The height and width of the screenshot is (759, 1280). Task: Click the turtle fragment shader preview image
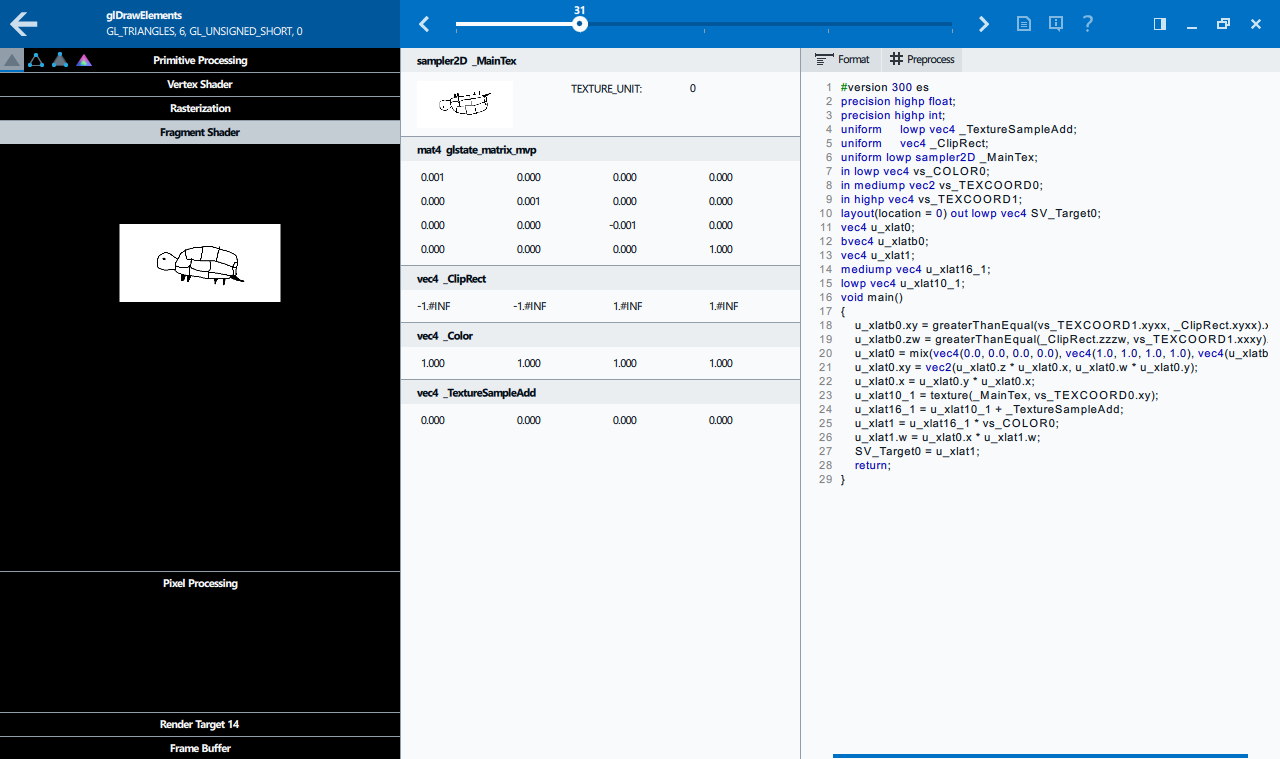pyautogui.click(x=200, y=263)
